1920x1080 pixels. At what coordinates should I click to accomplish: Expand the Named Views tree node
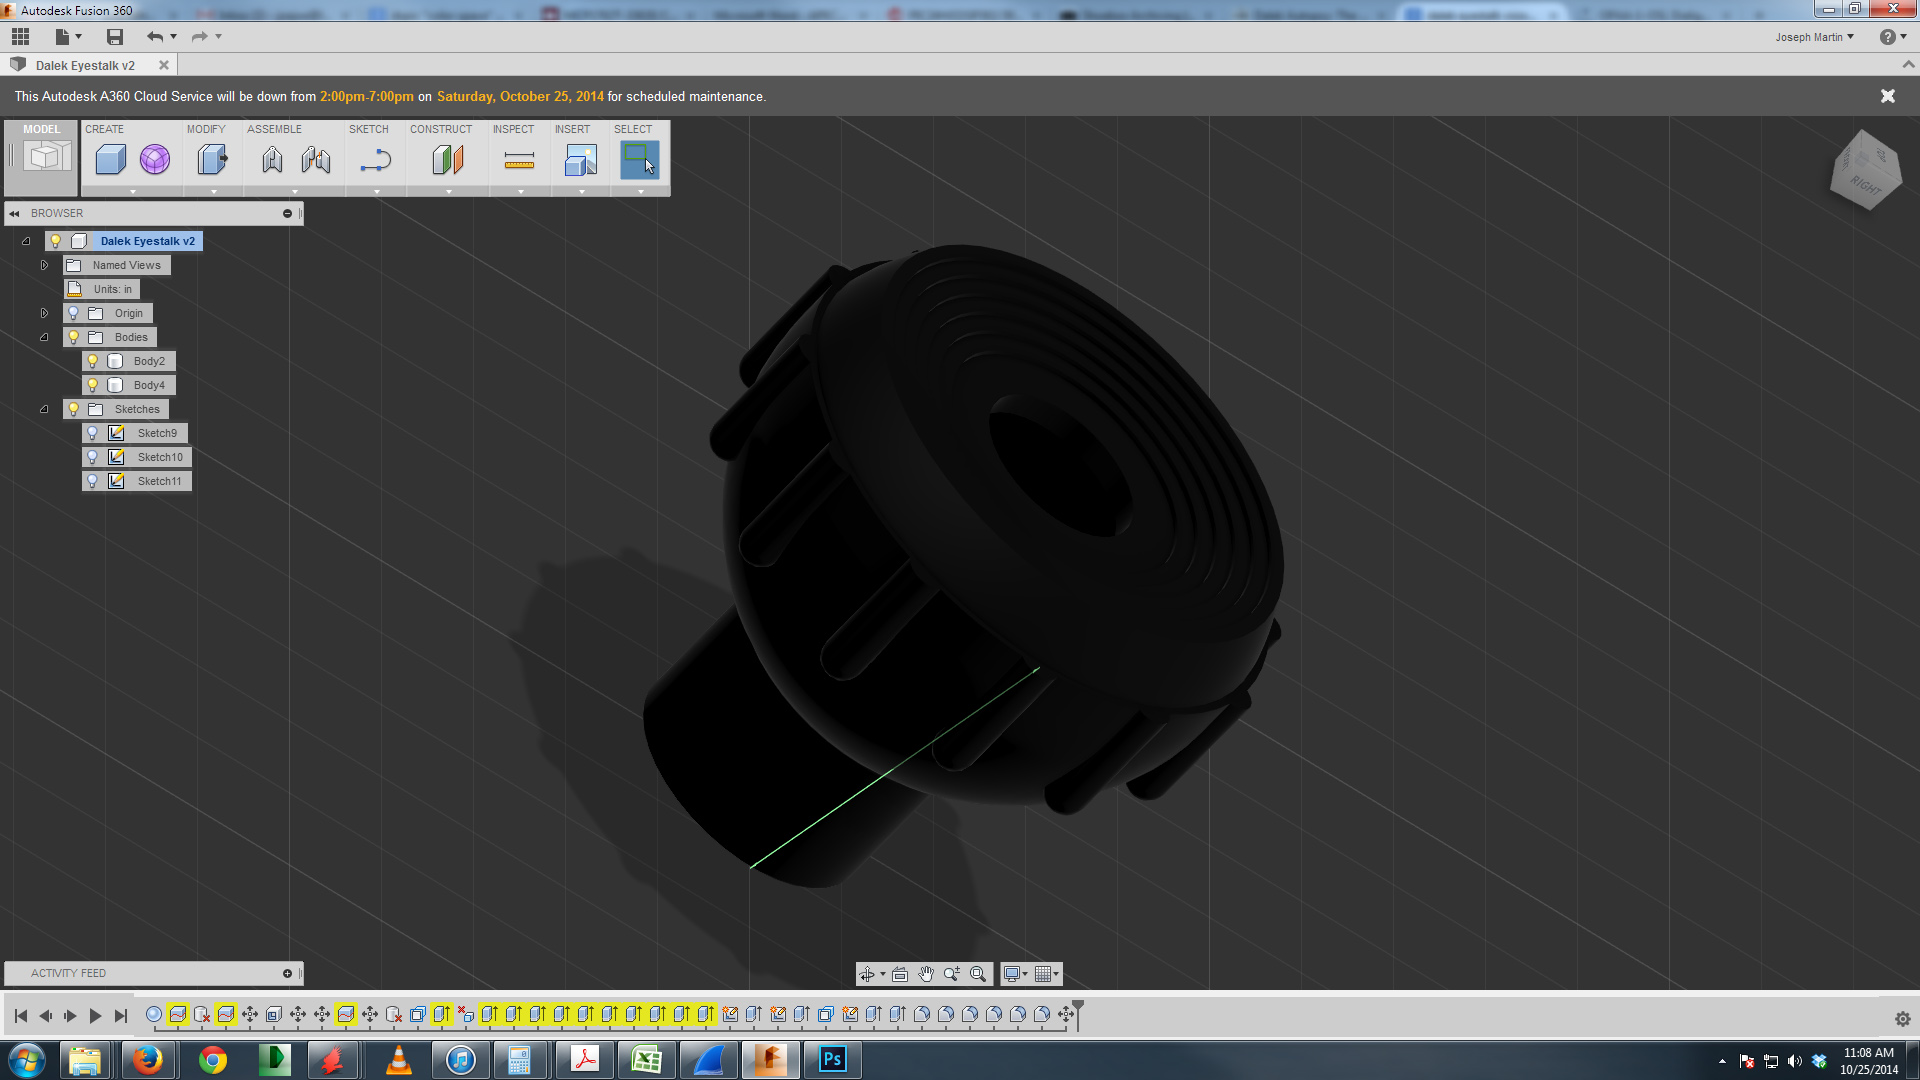pos(44,265)
